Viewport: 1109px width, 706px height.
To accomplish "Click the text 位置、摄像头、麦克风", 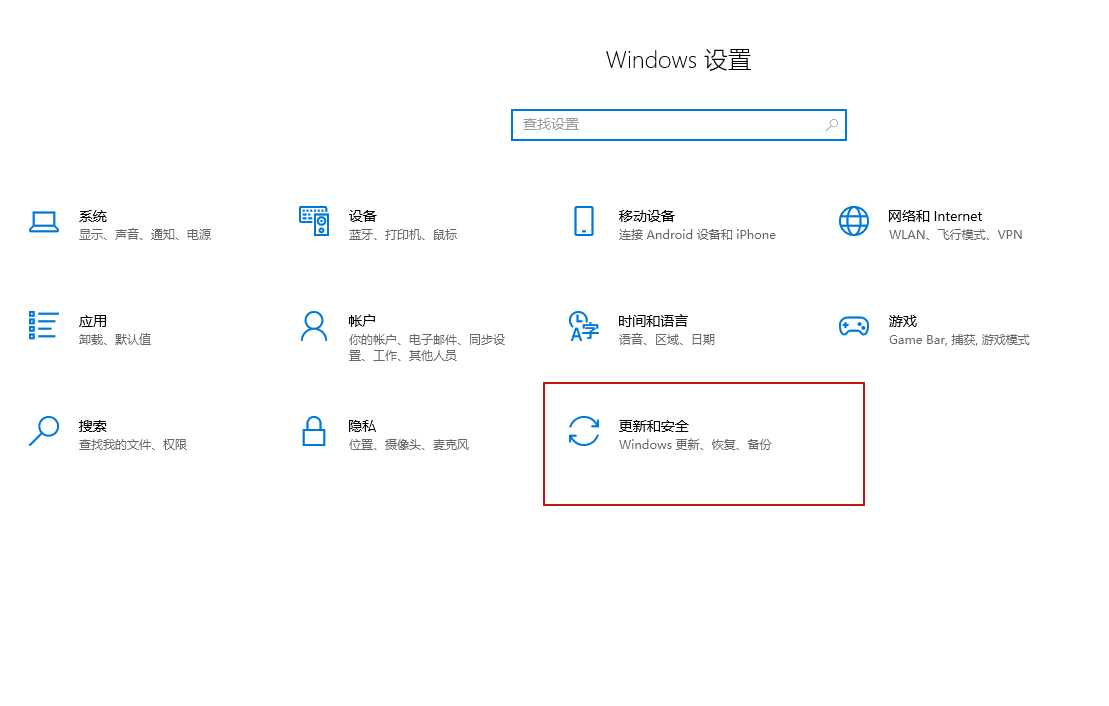I will (x=409, y=445).
